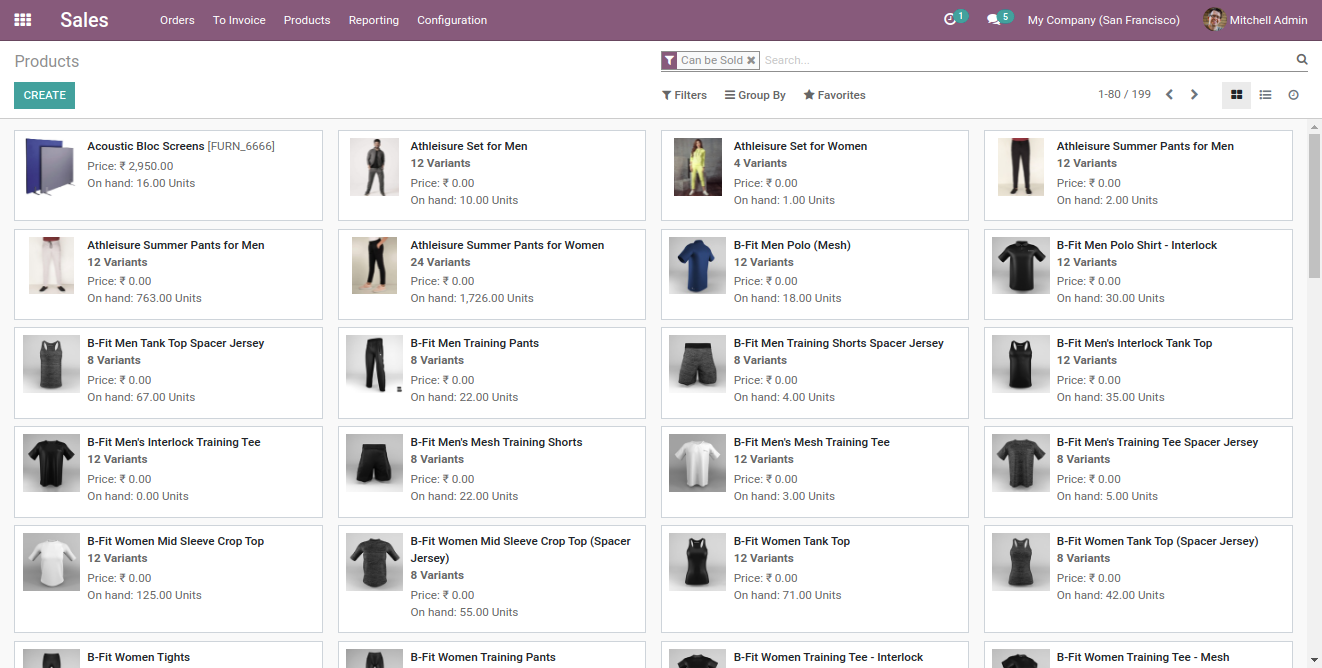Go to the previous page arrow
Viewport: 1322px width, 668px height.
coord(1169,95)
